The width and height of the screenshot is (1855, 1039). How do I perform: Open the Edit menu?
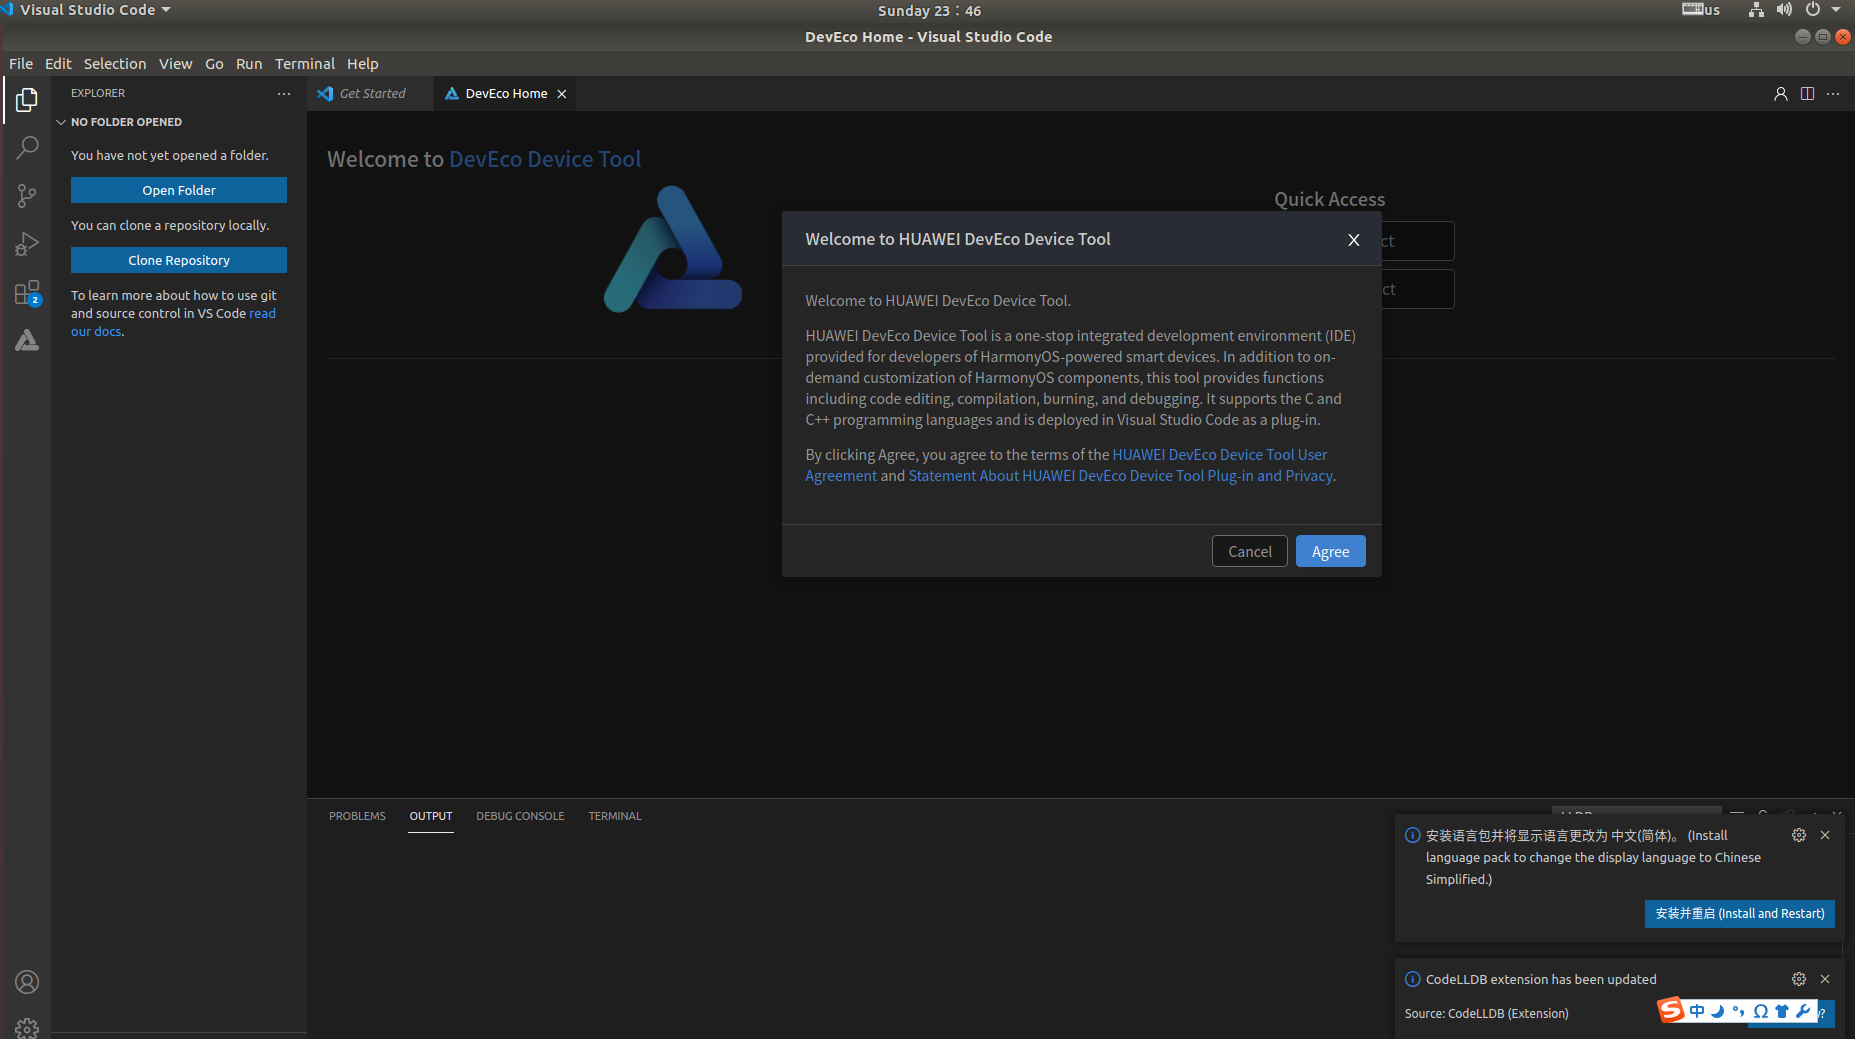58,64
